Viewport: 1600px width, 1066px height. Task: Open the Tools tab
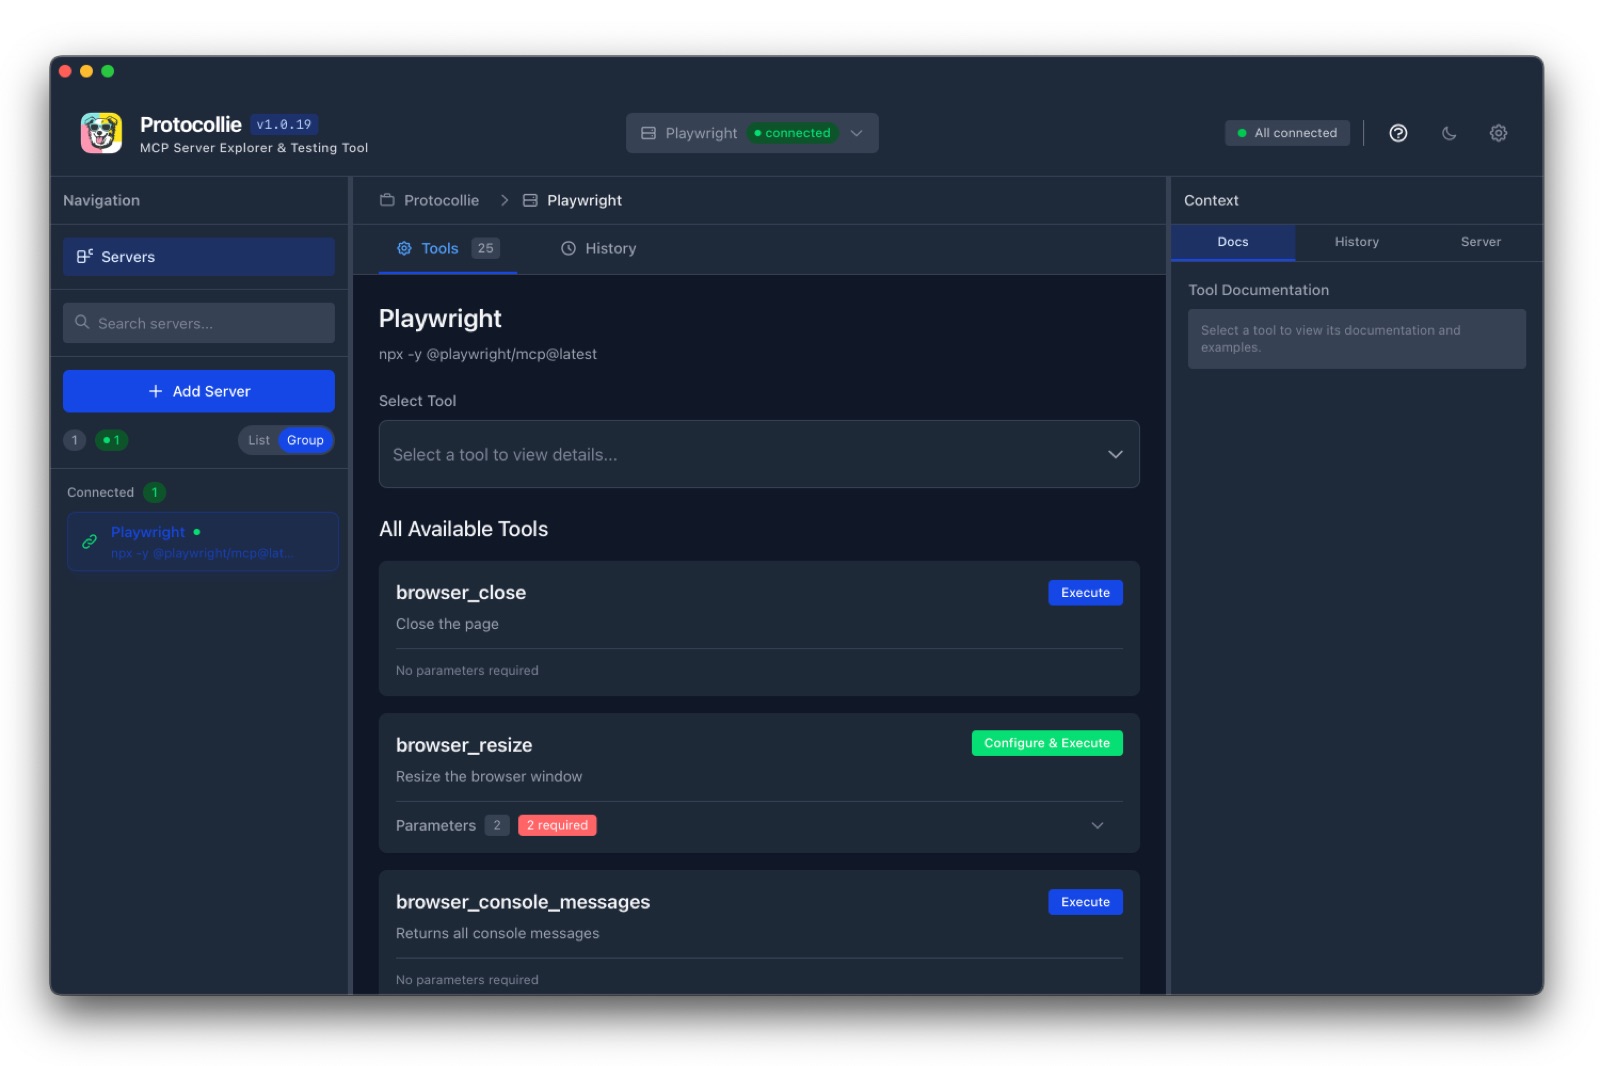(448, 249)
